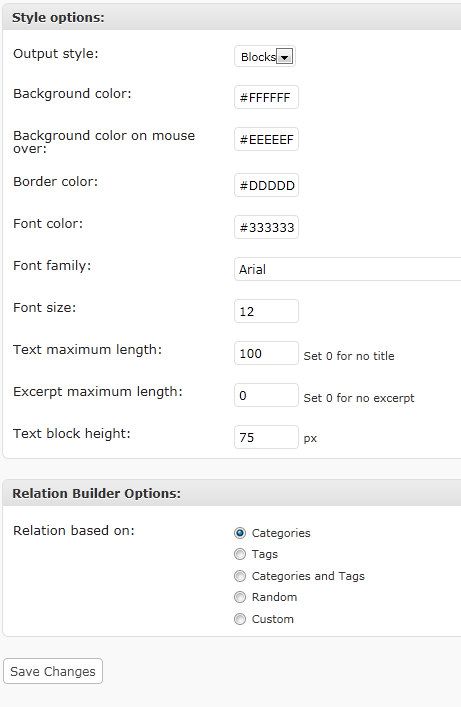The width and height of the screenshot is (461, 707).
Task: Click the Border color input field
Action: [x=266, y=185]
